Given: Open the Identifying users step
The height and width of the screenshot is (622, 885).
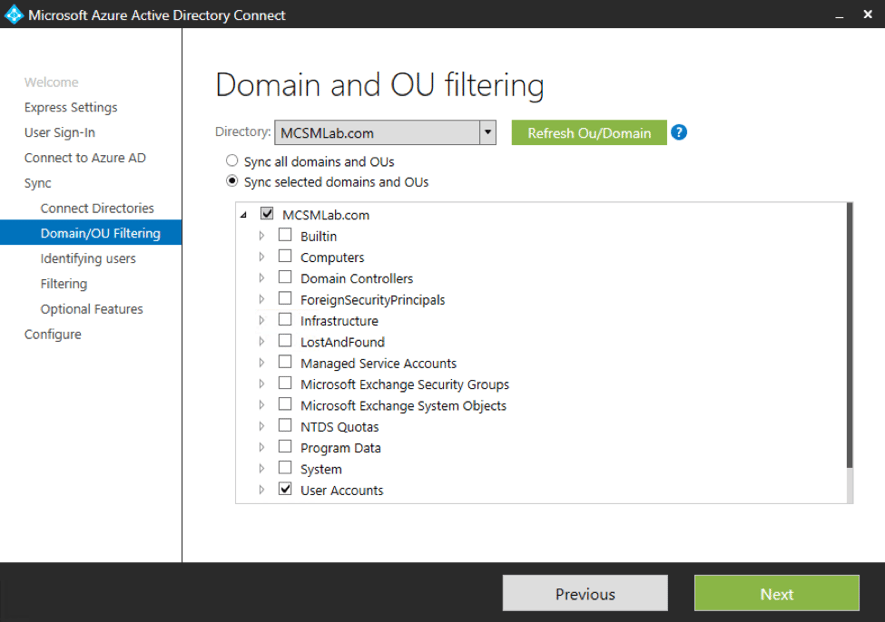Looking at the screenshot, I should [88, 259].
